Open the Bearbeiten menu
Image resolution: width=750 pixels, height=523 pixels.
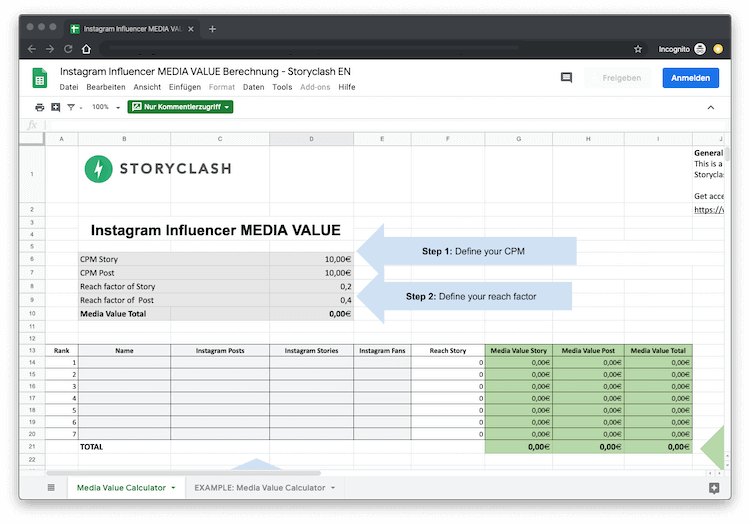pos(106,87)
